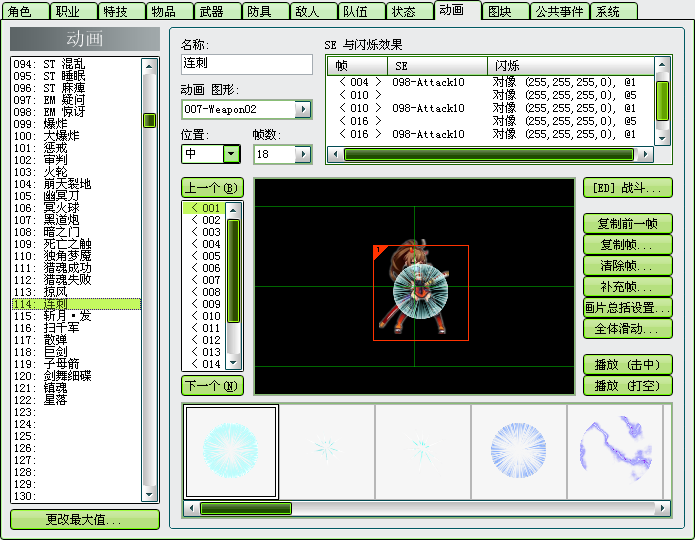Click the SE table scroll-up arrow
695x540 pixels.
(662, 64)
